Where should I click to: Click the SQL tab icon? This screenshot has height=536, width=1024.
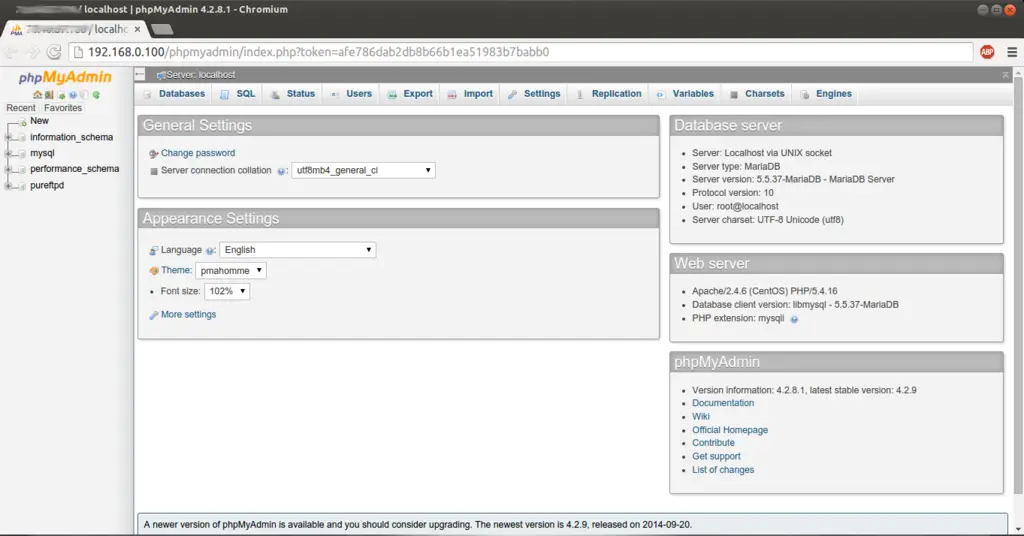pos(225,95)
